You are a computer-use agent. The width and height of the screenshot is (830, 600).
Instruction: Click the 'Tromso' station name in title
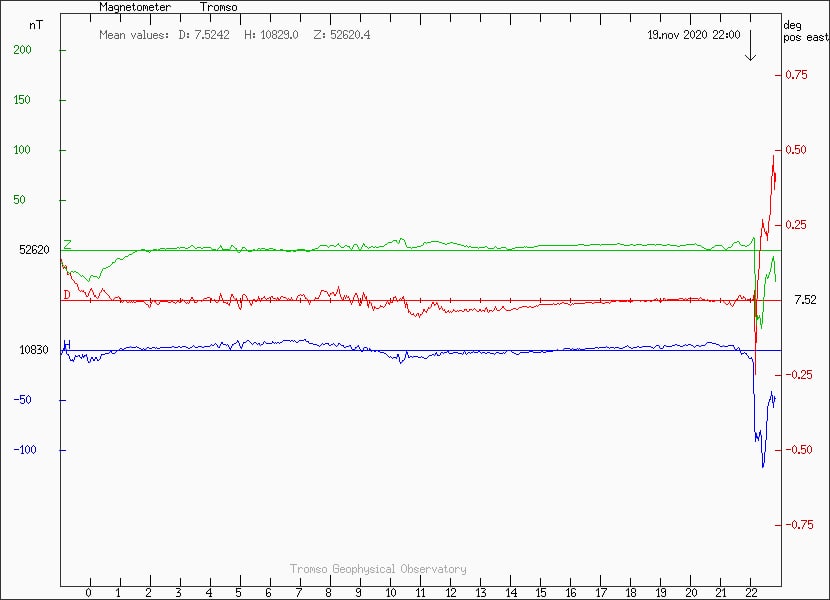coord(219,7)
